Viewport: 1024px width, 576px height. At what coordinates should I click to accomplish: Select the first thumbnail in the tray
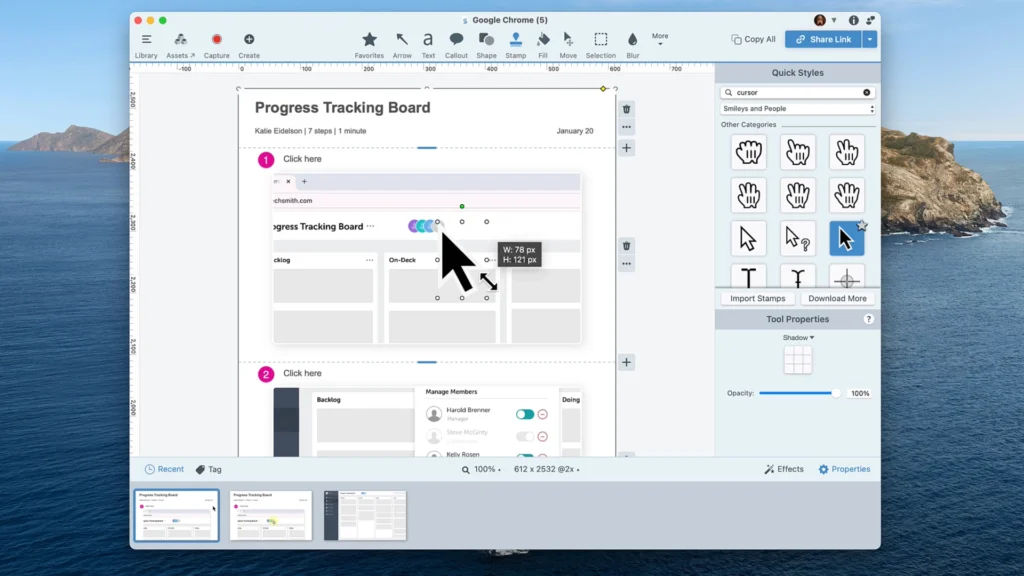coord(176,515)
